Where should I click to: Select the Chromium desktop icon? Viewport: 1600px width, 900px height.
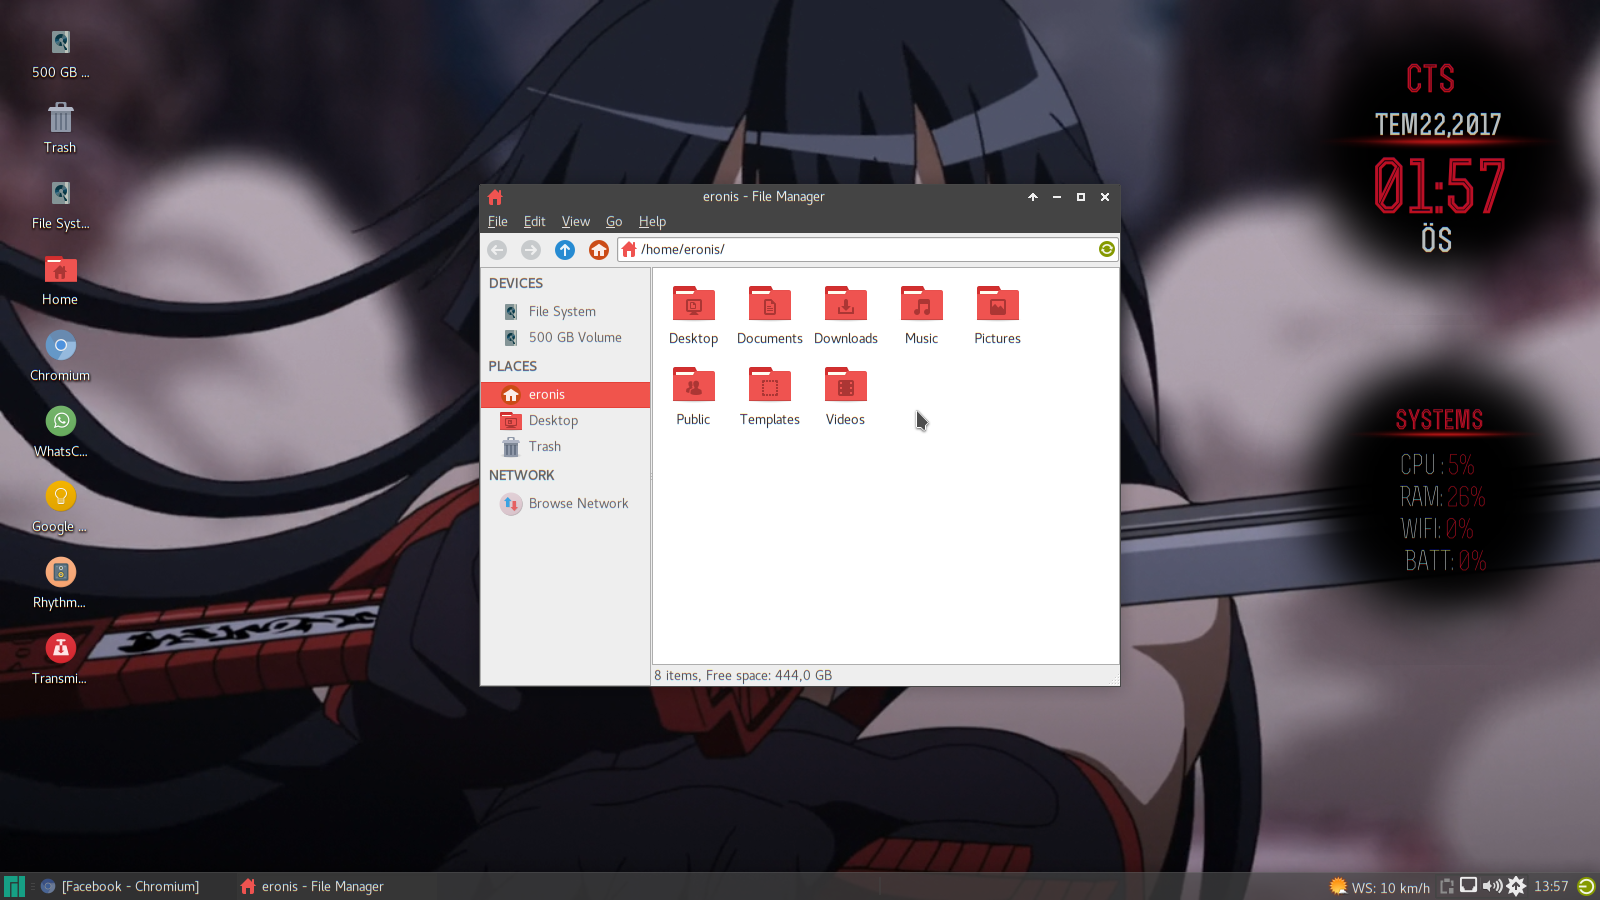pos(61,357)
